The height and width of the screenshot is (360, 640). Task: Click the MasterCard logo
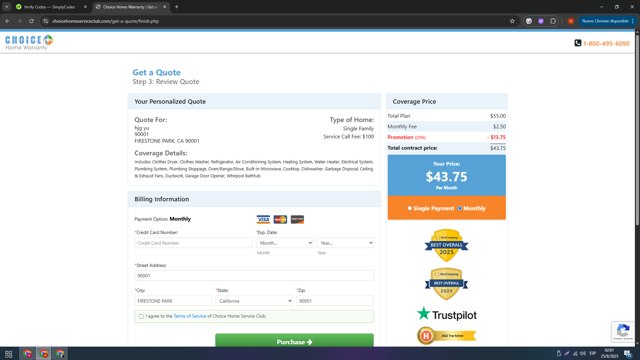coord(280,220)
